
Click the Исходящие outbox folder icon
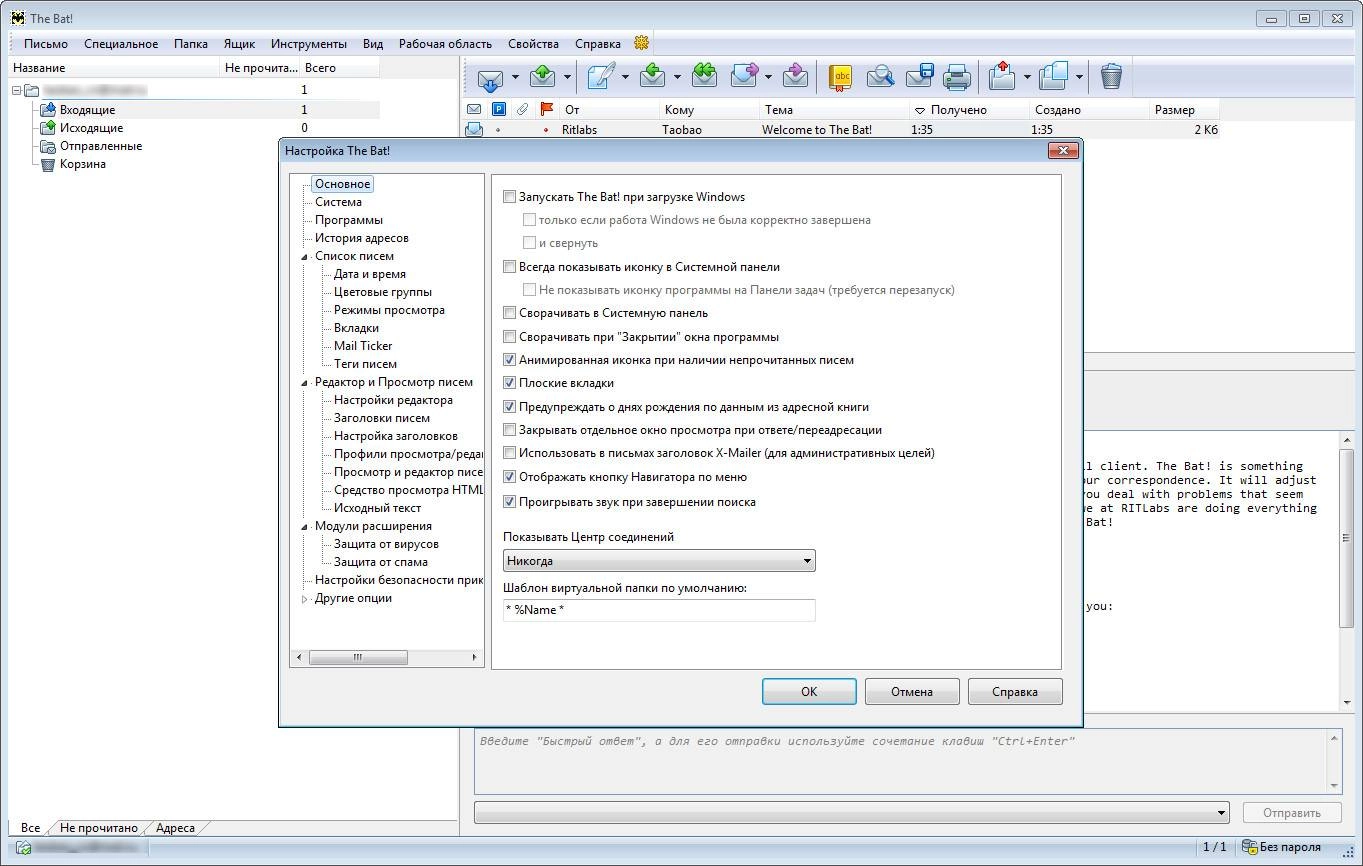click(x=47, y=127)
